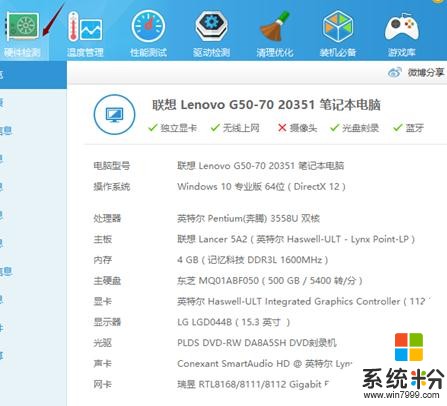
Task: Click the 微博分享 share link
Action: (x=426, y=72)
